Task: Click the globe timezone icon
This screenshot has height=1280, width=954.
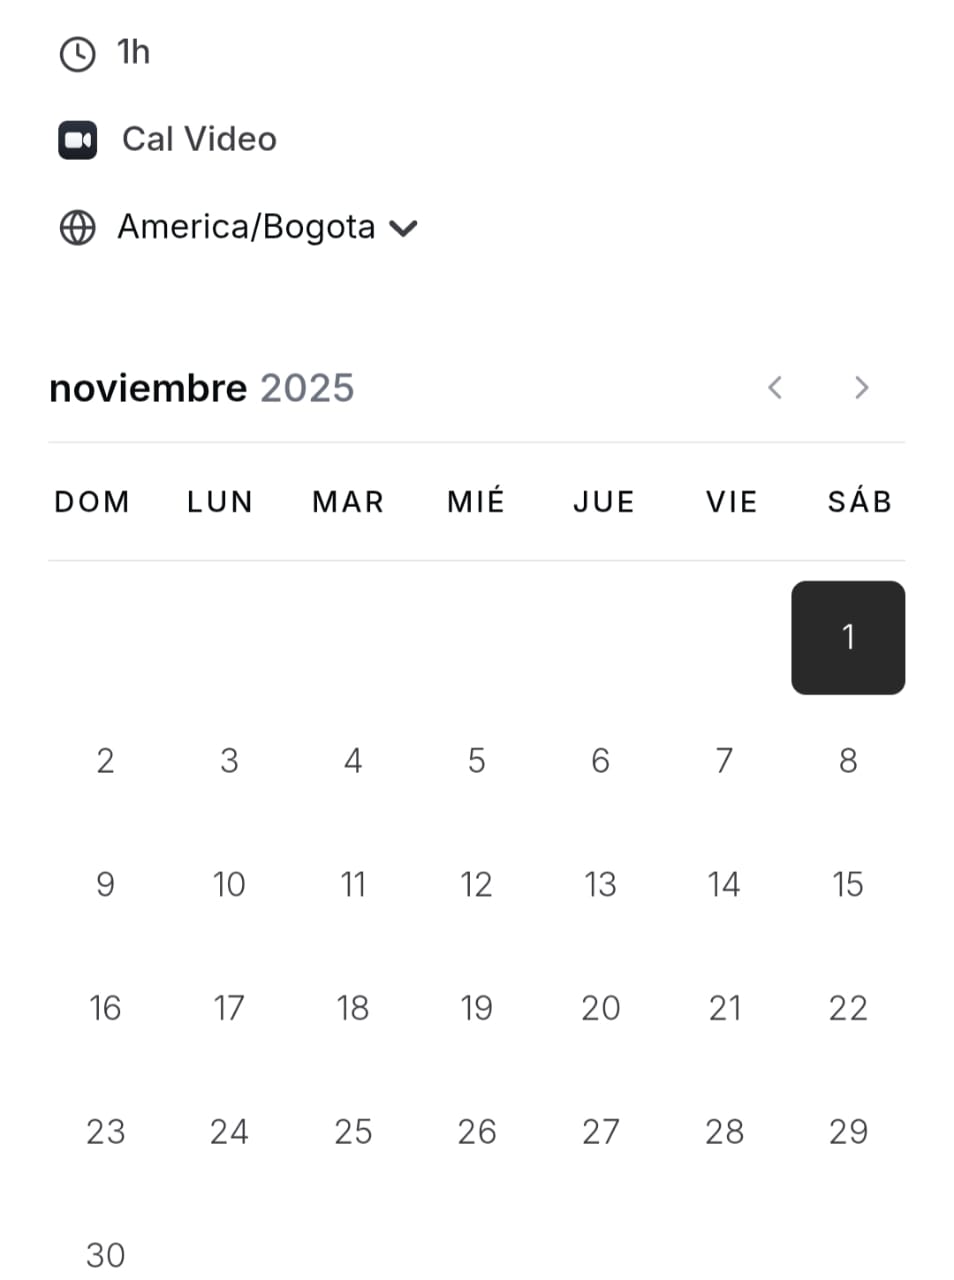Action: coord(77,228)
